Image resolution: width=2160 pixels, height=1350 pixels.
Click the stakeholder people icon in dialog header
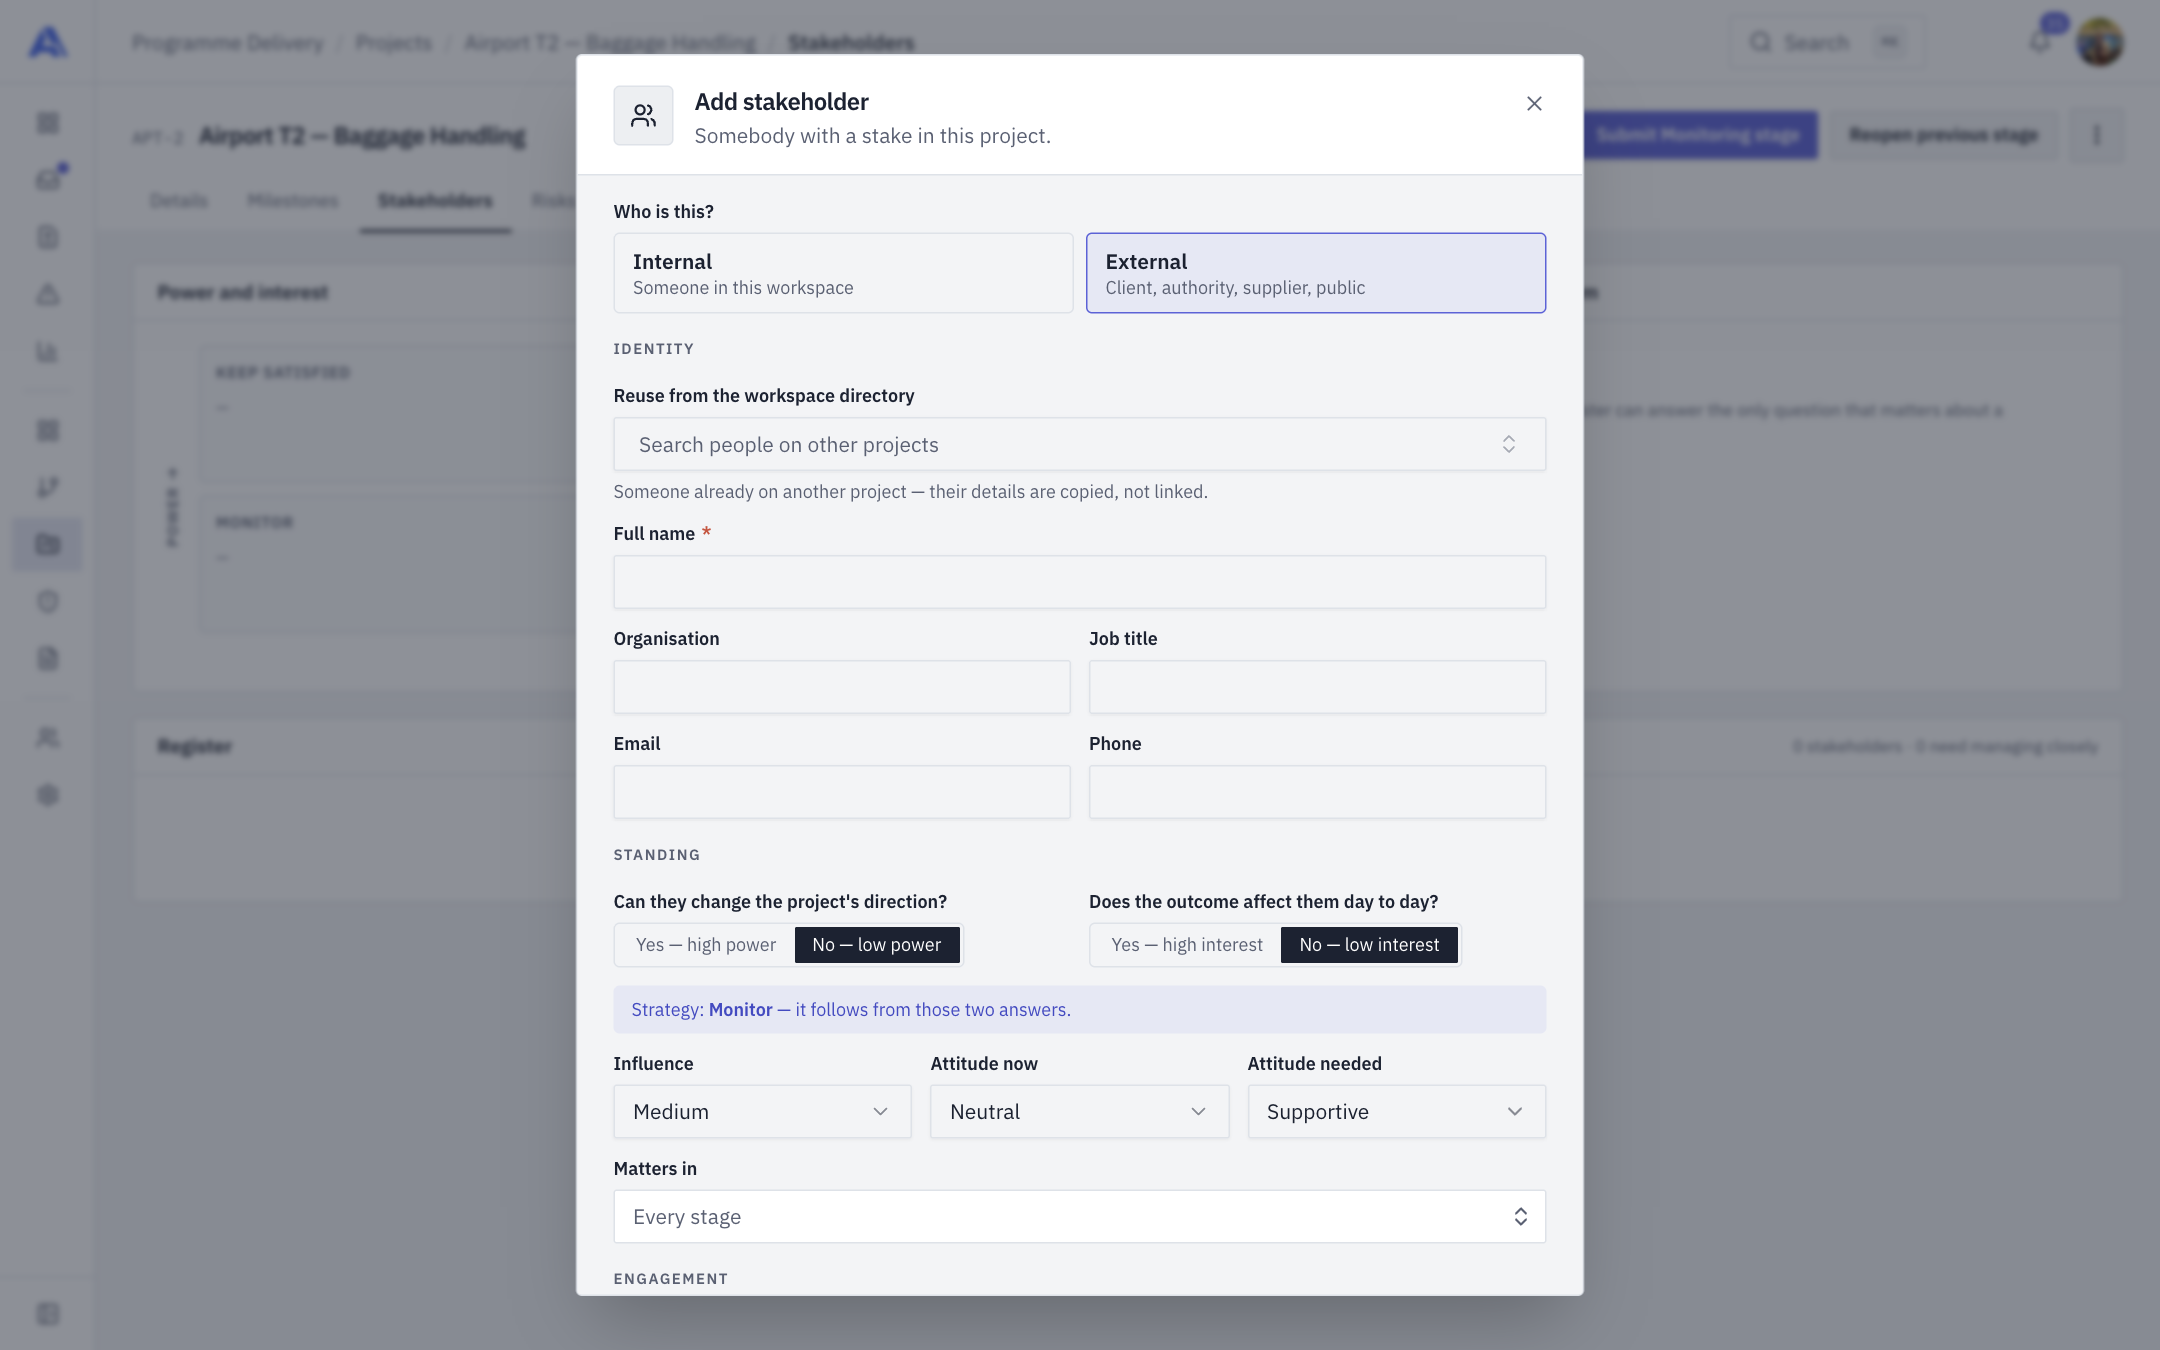643,116
